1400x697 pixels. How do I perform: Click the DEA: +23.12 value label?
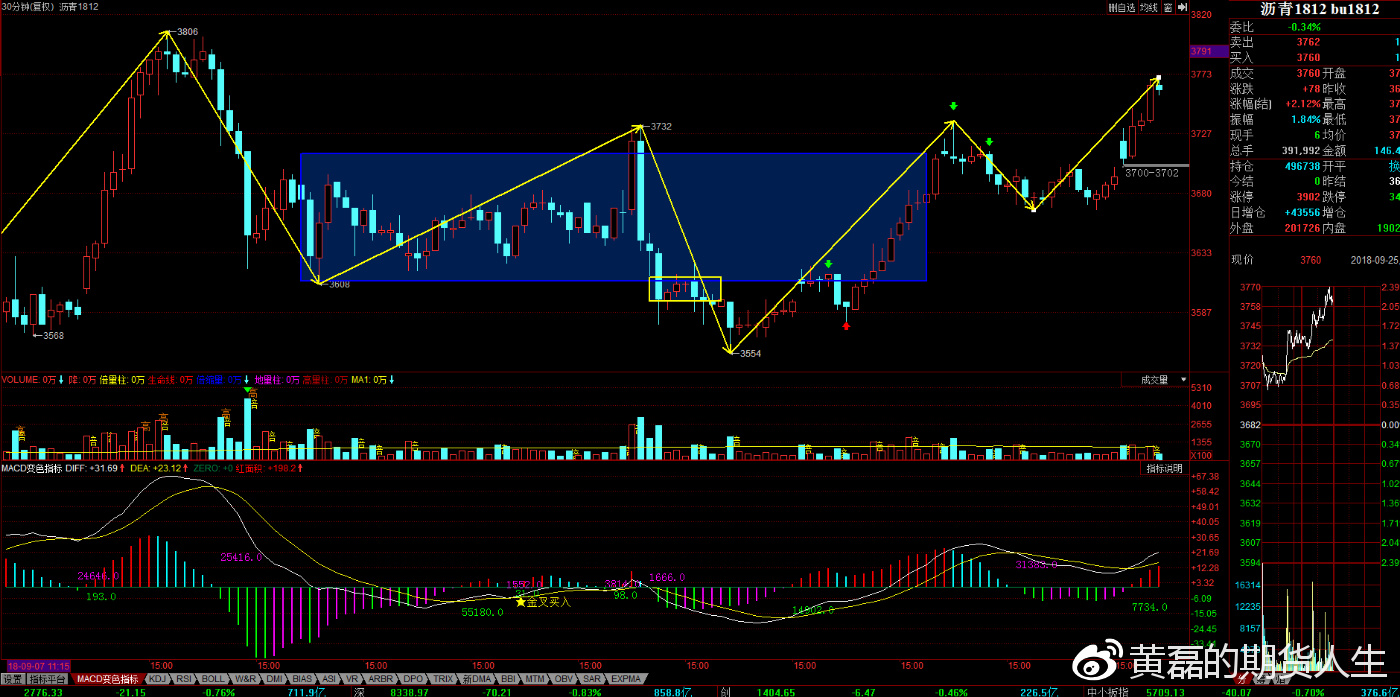157,468
